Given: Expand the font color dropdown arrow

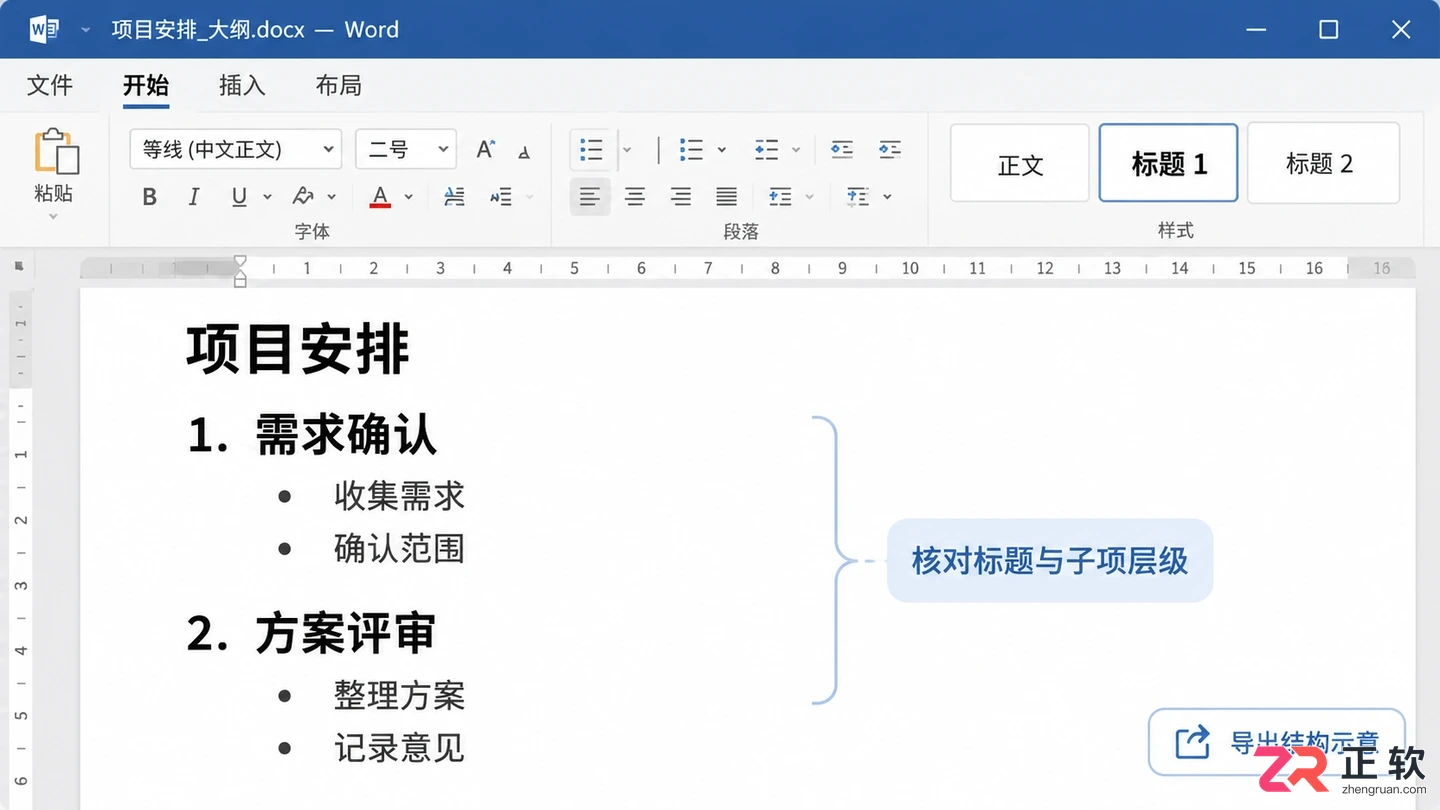Looking at the screenshot, I should pos(408,197).
